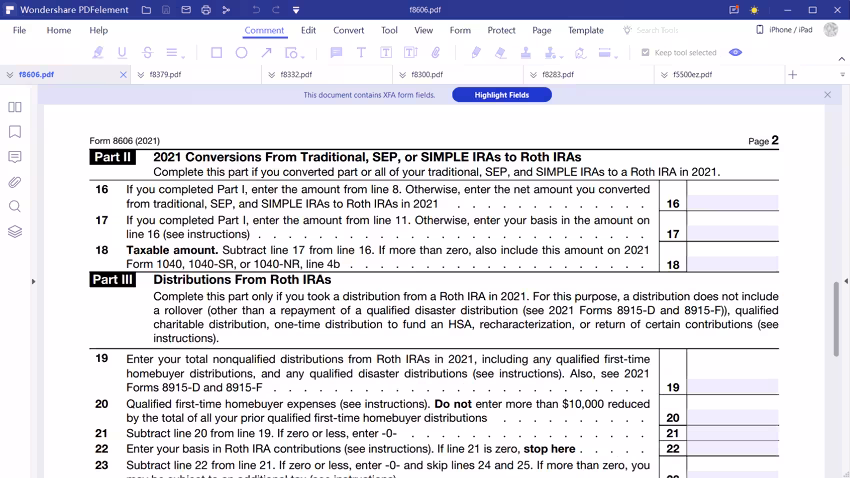Click the Save icon in title bar
The height and width of the screenshot is (478, 850).
(x=166, y=10)
